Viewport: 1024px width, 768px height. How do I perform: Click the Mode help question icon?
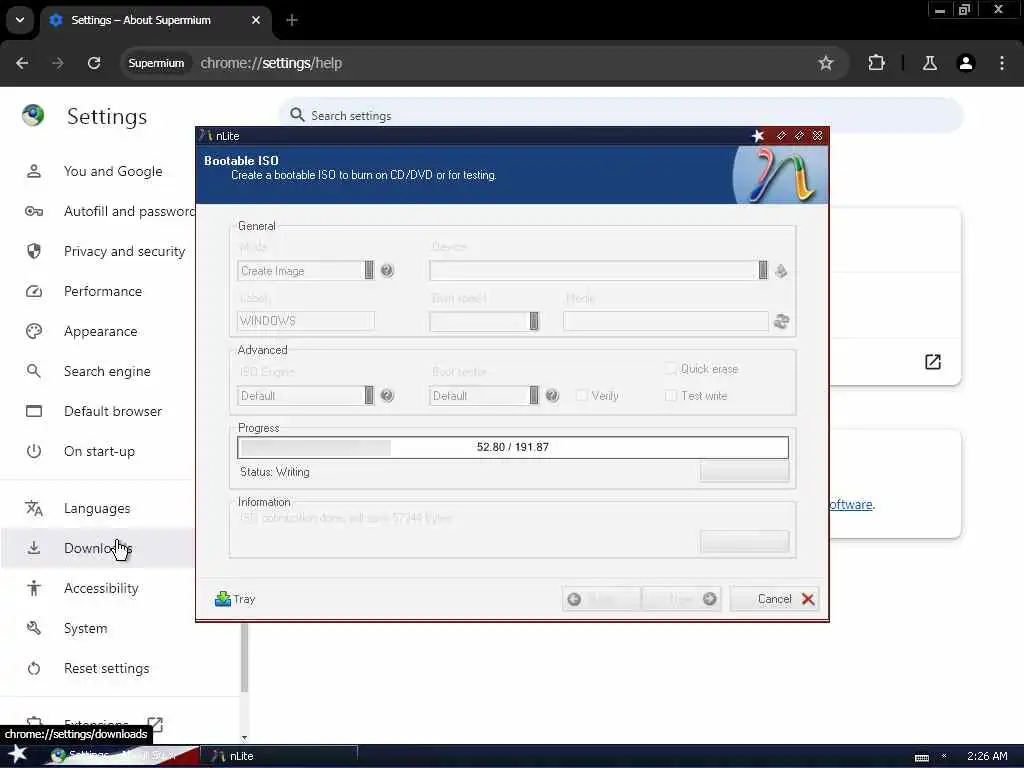387,270
